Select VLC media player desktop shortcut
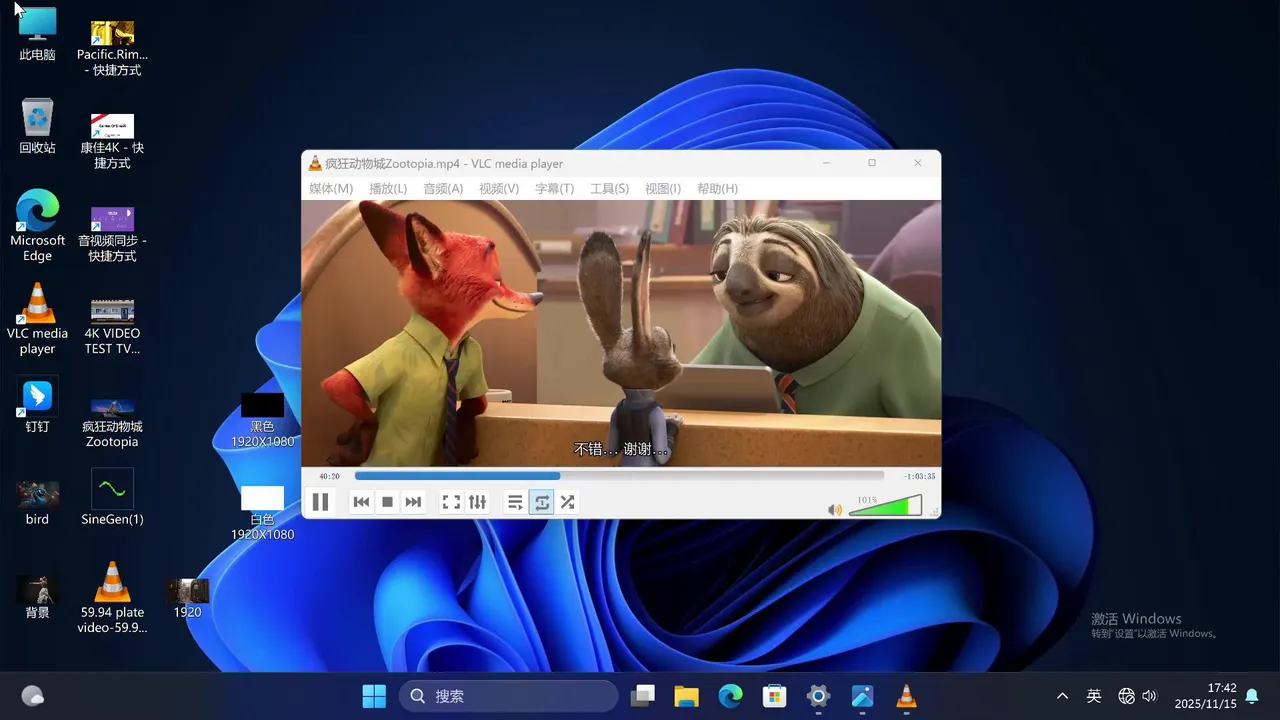Viewport: 1280px width, 720px height. 37,319
